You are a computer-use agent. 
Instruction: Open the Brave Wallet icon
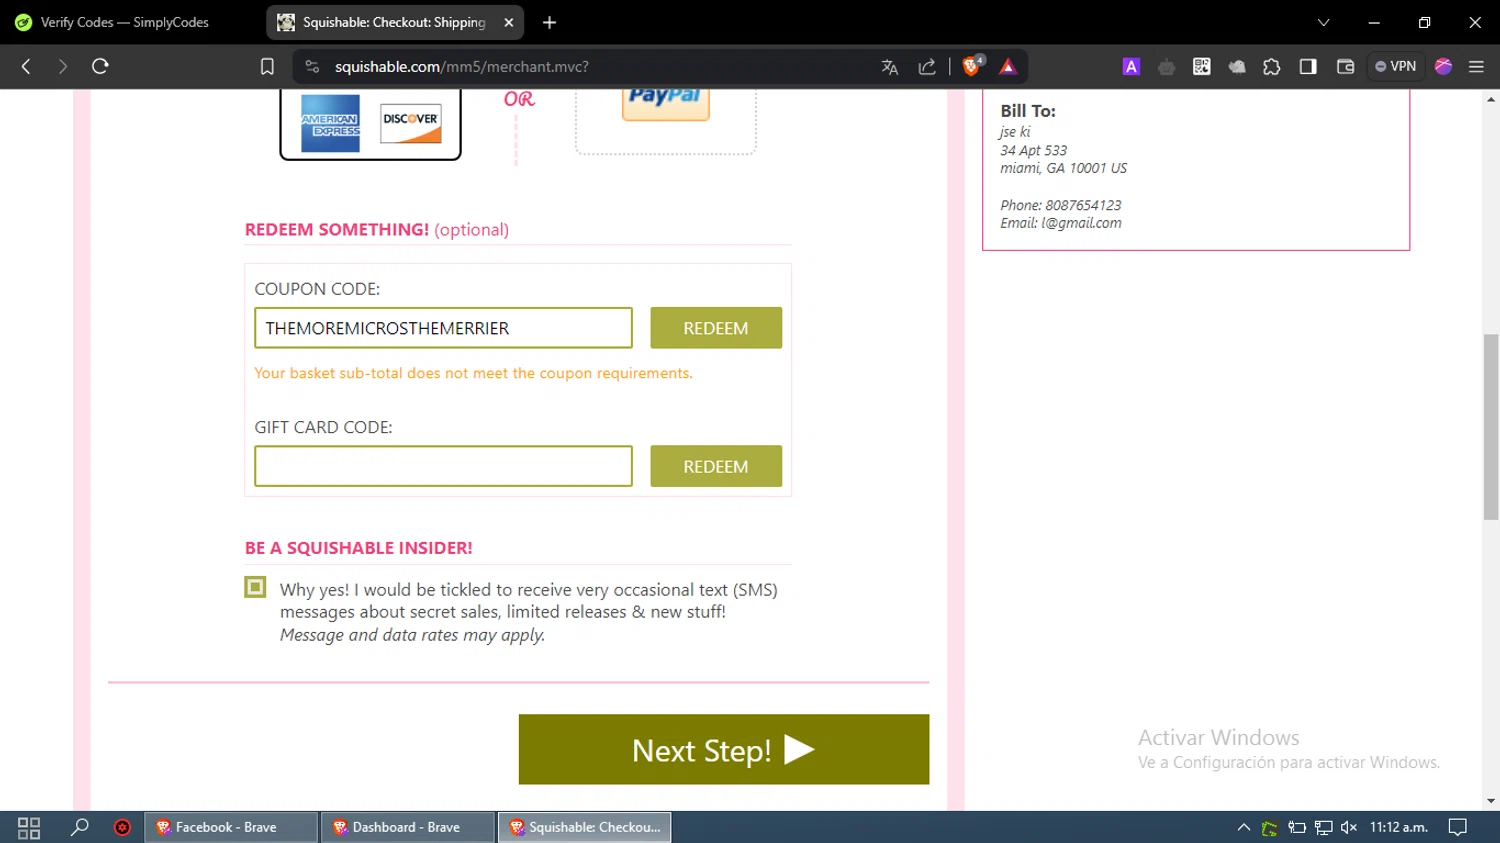[x=1345, y=67]
